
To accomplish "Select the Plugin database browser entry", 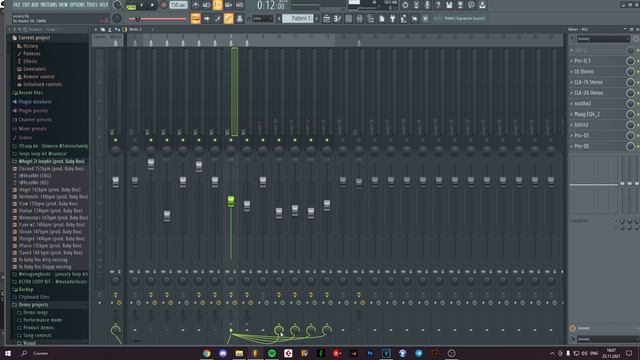I will (35, 102).
